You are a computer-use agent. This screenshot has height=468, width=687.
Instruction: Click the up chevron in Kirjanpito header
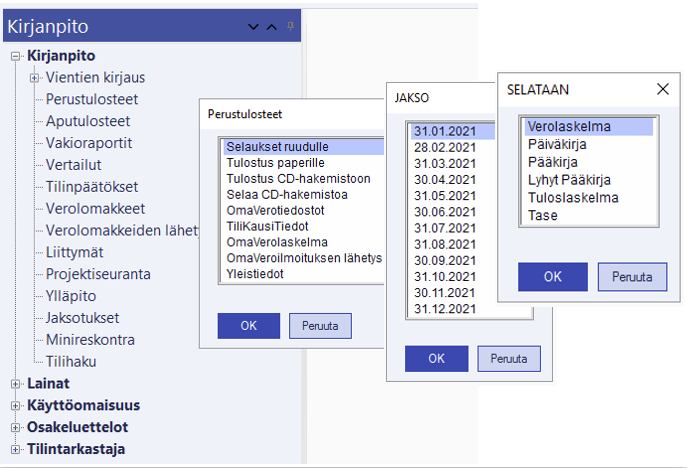click(x=271, y=26)
